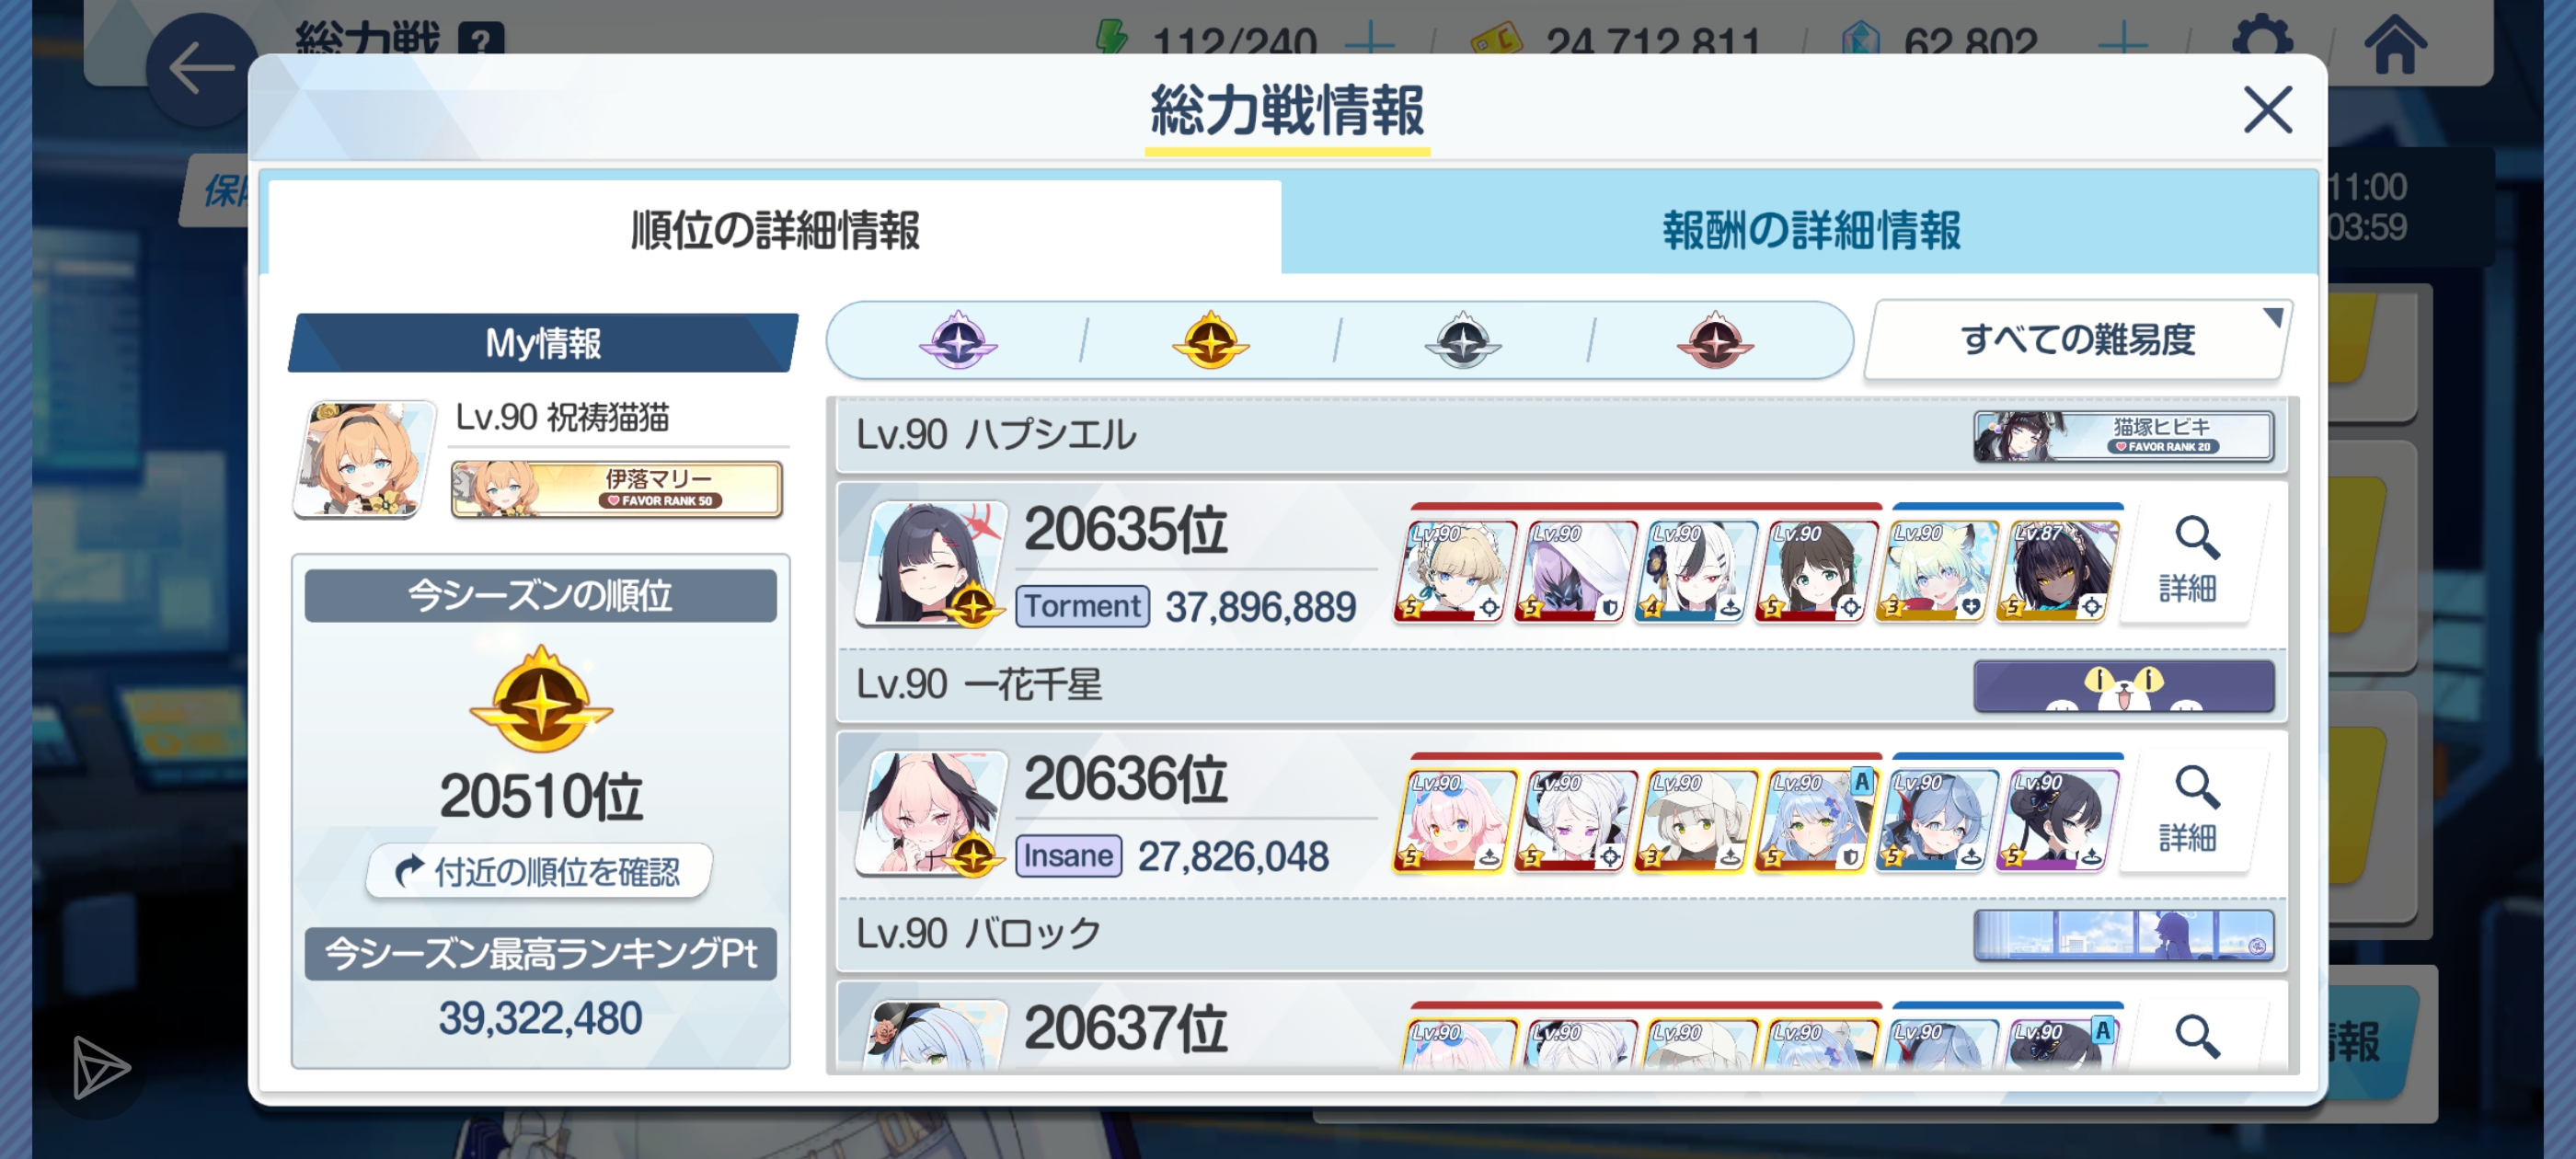Close the 総力戦情報 dialog
The height and width of the screenshot is (1159, 2576).
2266,110
